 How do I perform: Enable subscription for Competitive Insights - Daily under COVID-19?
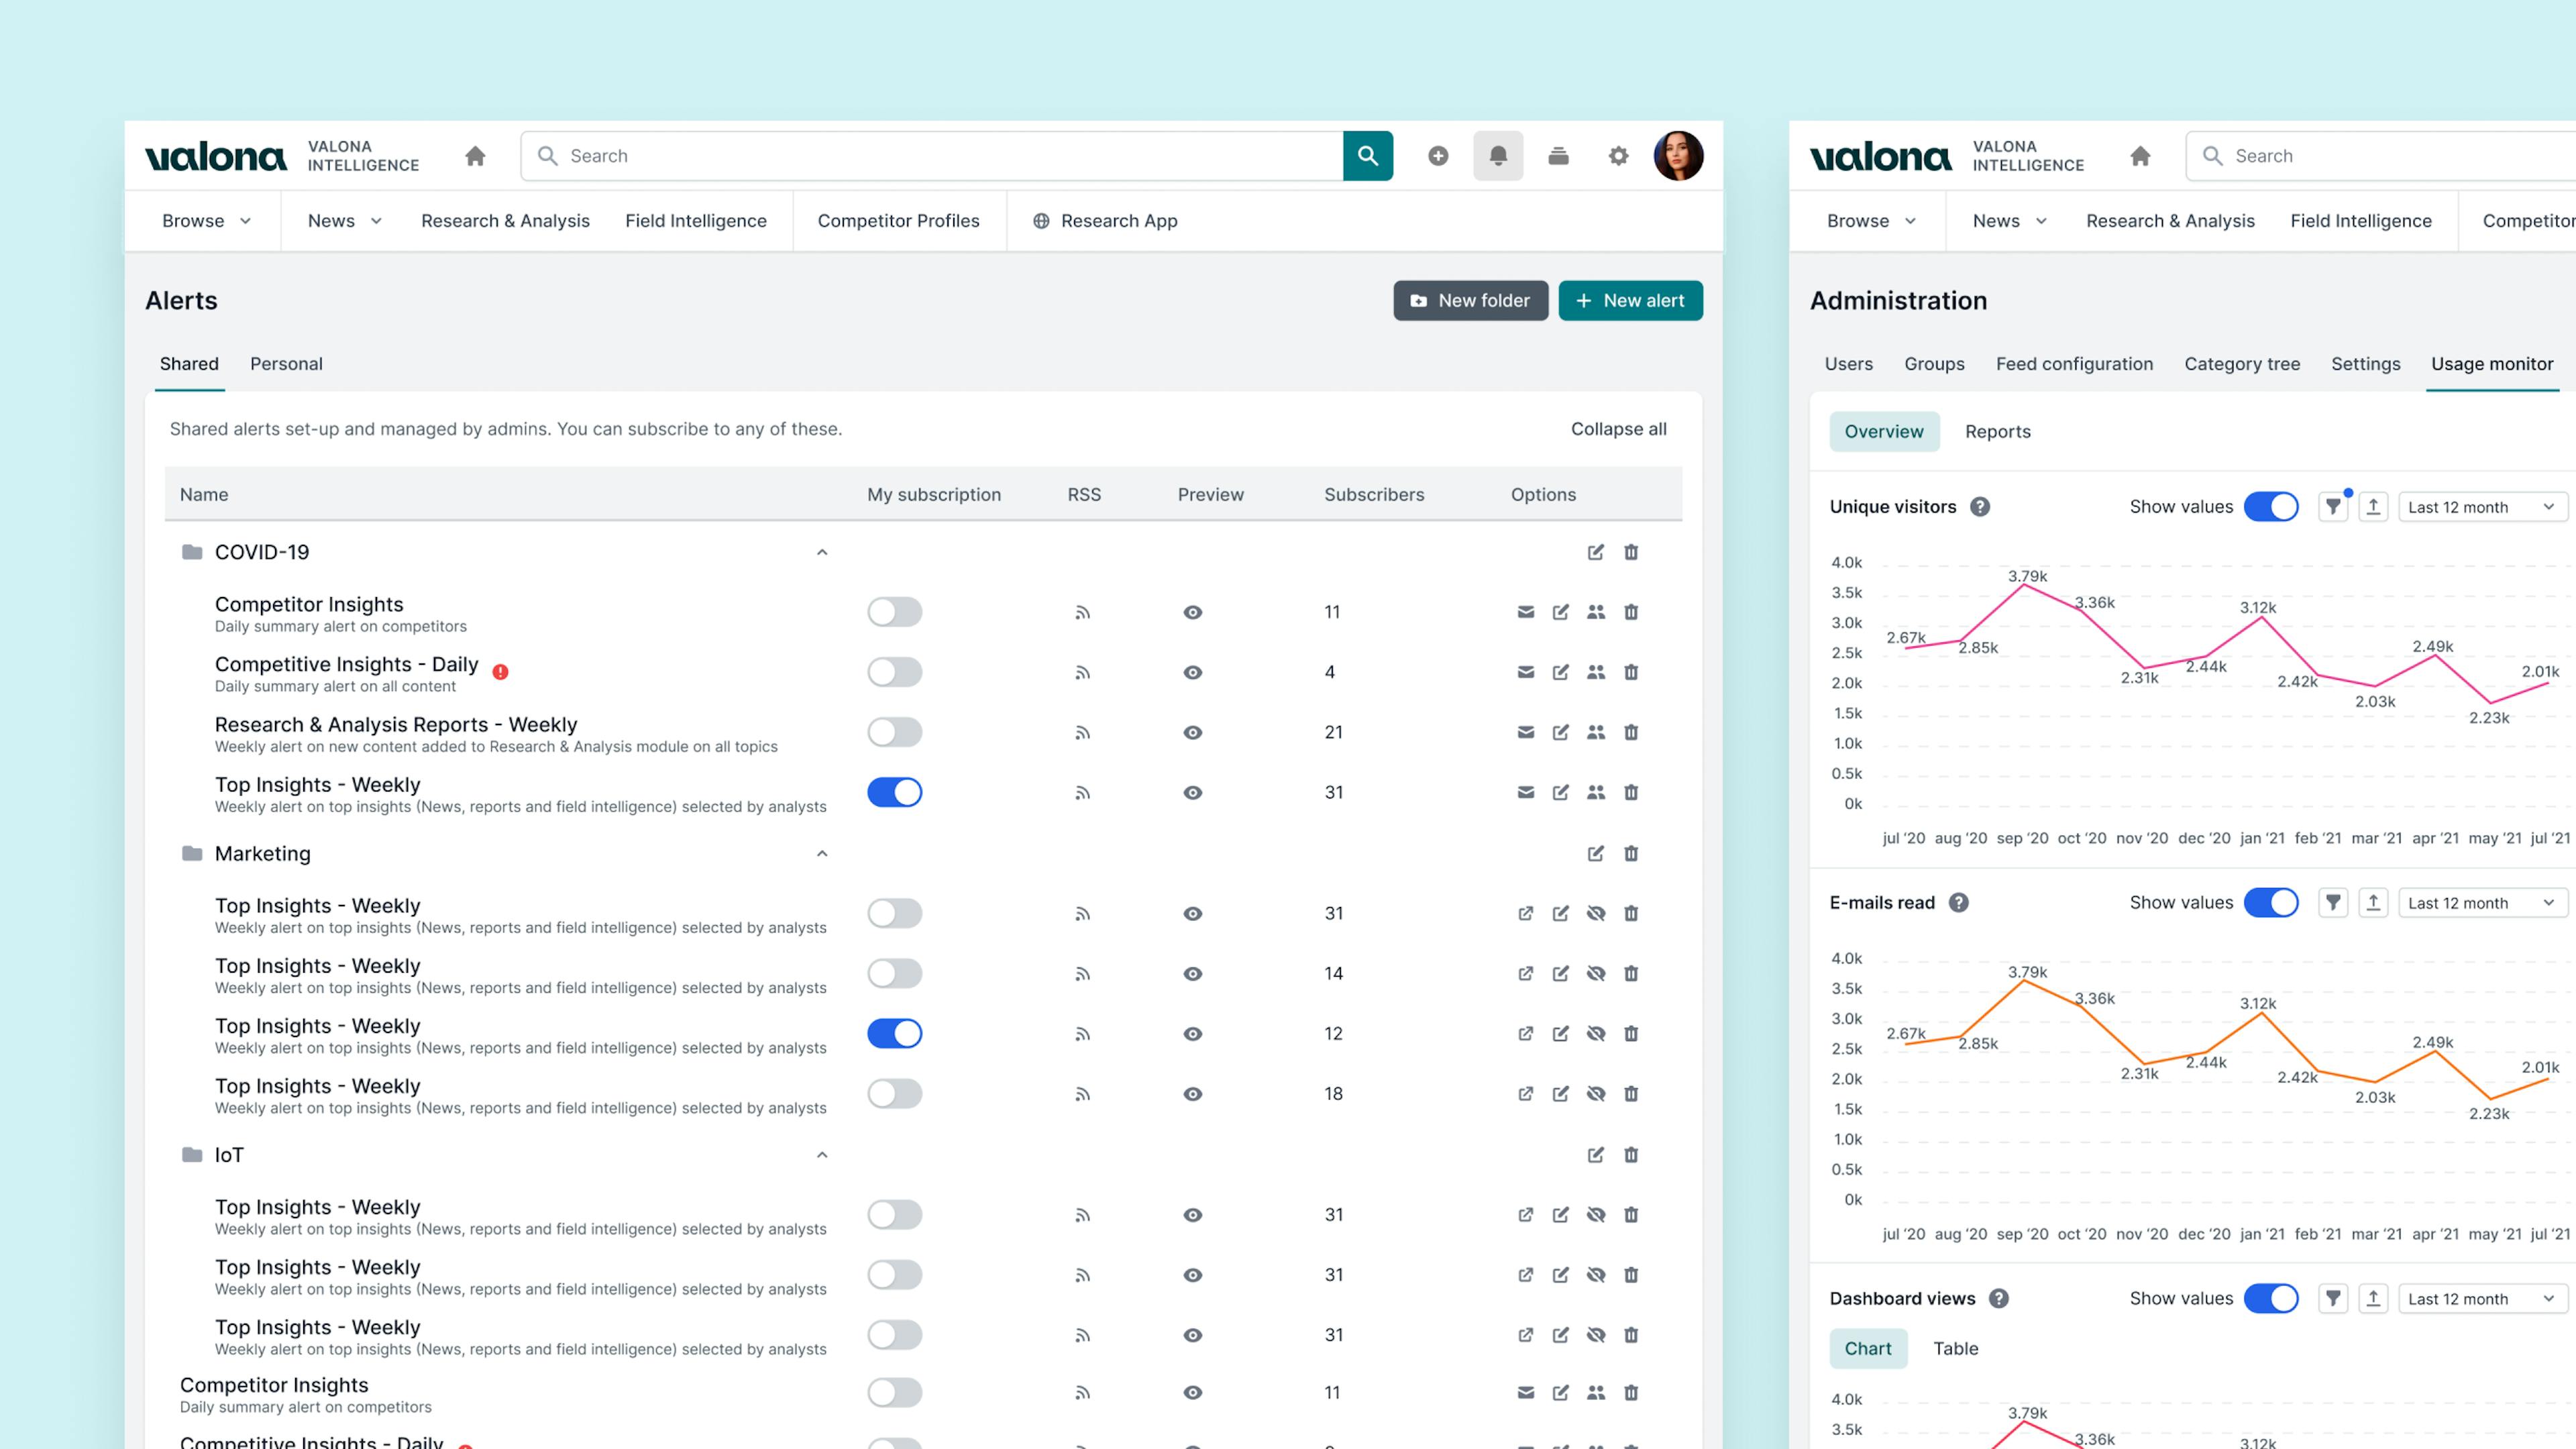[895, 672]
